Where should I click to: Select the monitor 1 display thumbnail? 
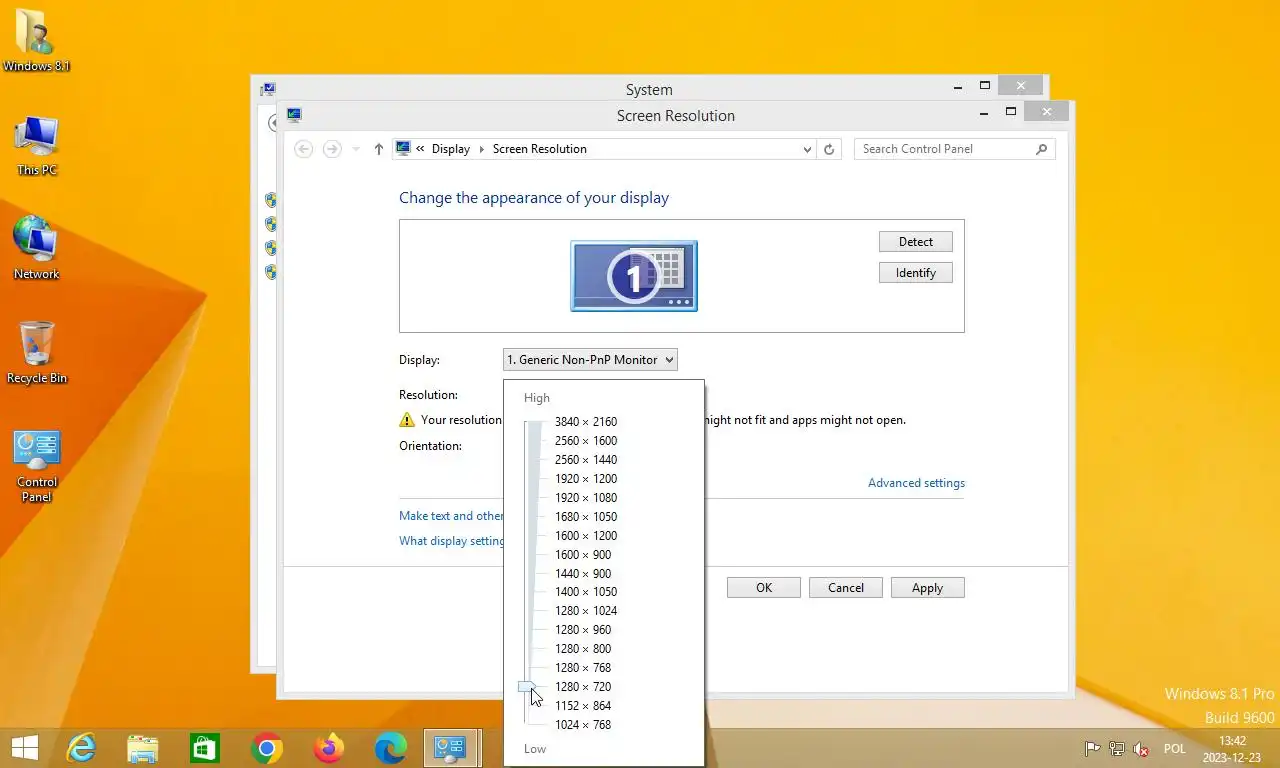pos(634,276)
